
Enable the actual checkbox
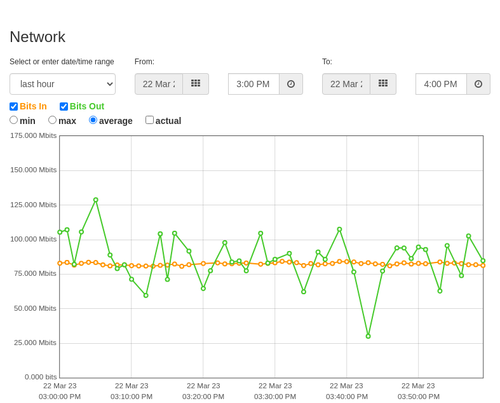pos(150,120)
